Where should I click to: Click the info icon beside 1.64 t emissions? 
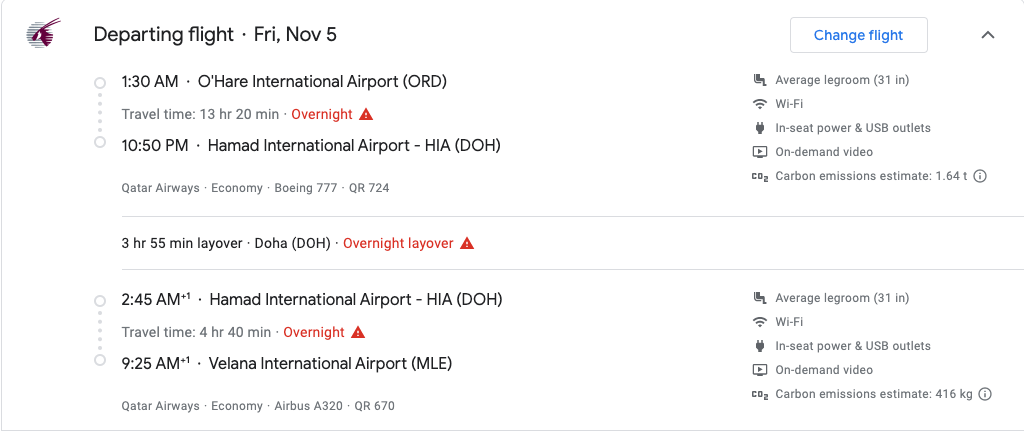[x=980, y=176]
